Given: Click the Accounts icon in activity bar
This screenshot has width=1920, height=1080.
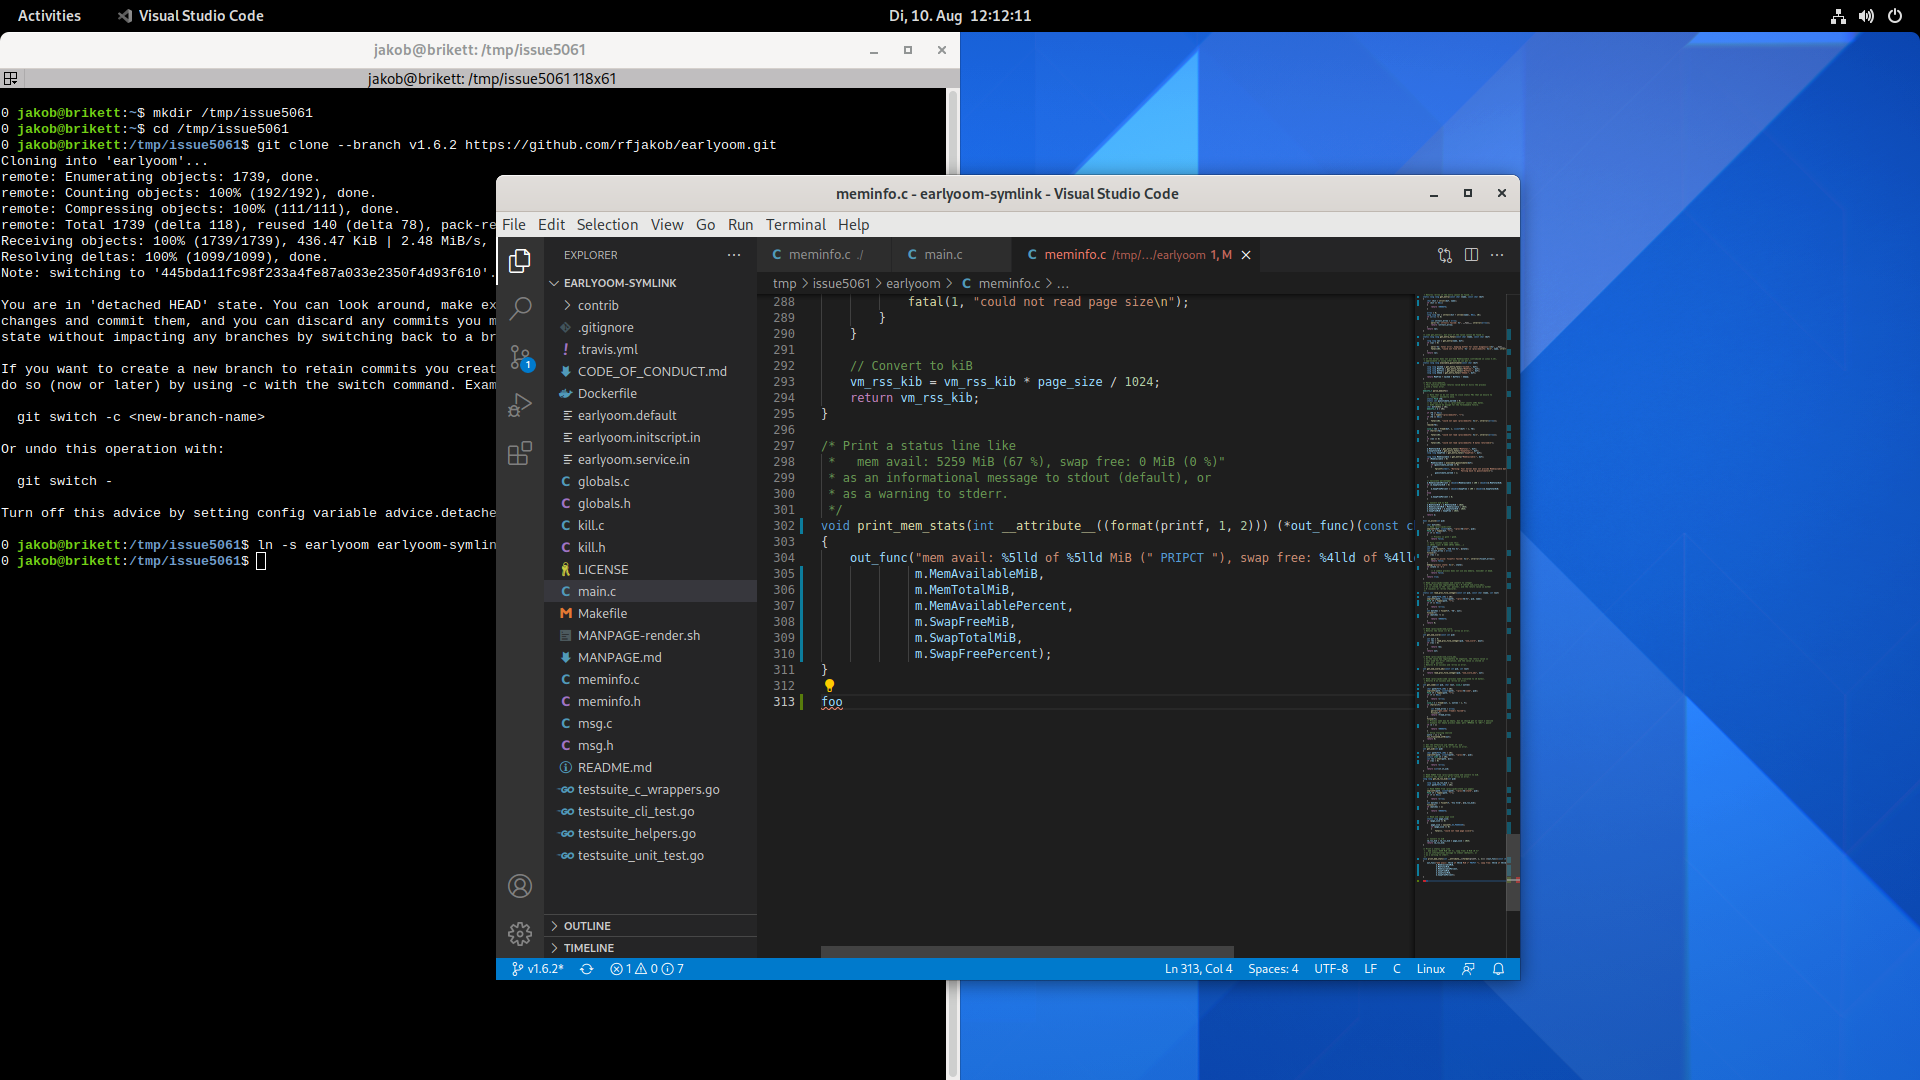Looking at the screenshot, I should (520, 886).
